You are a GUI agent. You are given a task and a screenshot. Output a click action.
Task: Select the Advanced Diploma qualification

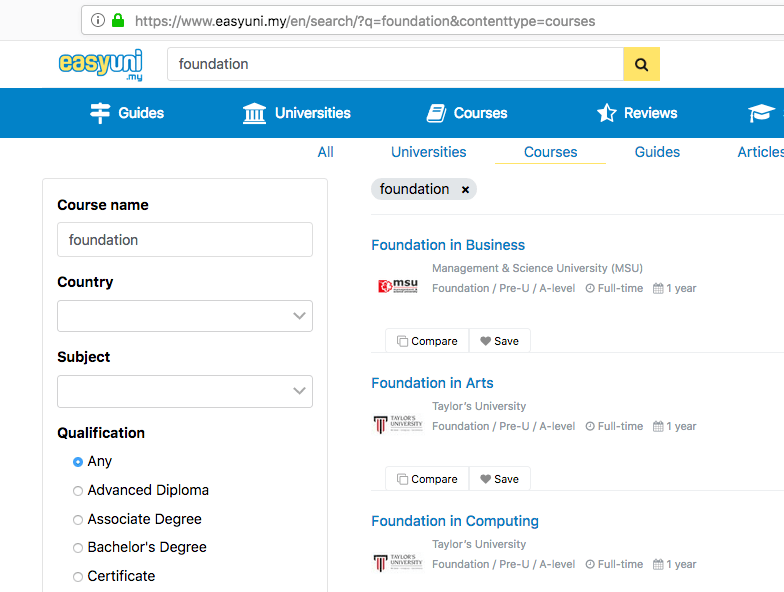(x=78, y=490)
